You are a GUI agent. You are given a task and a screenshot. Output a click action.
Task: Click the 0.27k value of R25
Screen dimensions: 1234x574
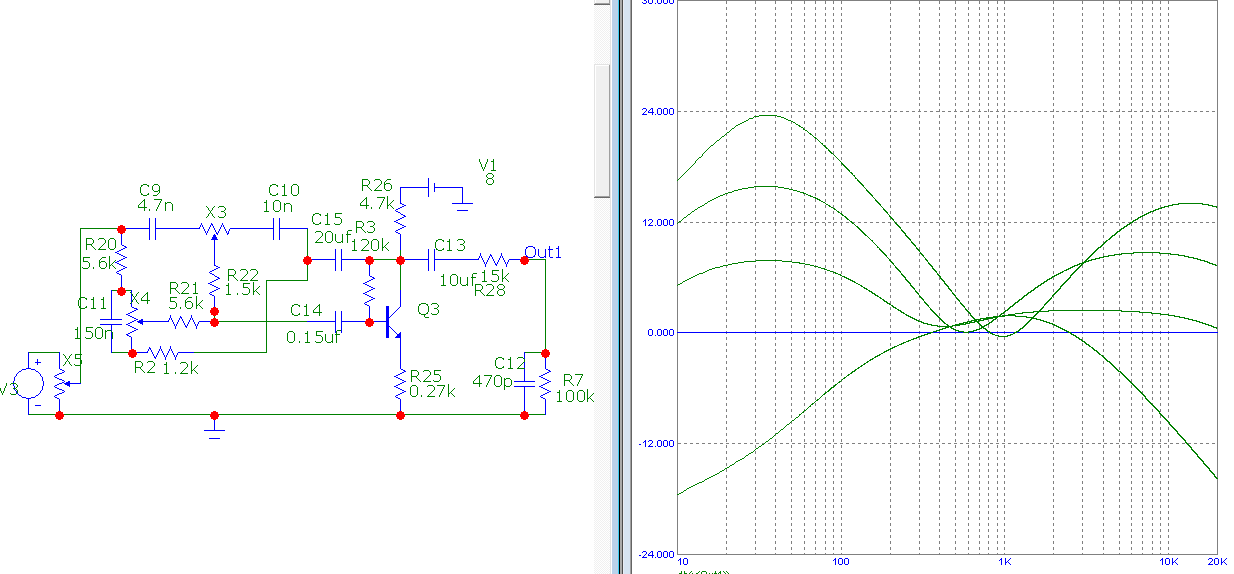[x=432, y=392]
